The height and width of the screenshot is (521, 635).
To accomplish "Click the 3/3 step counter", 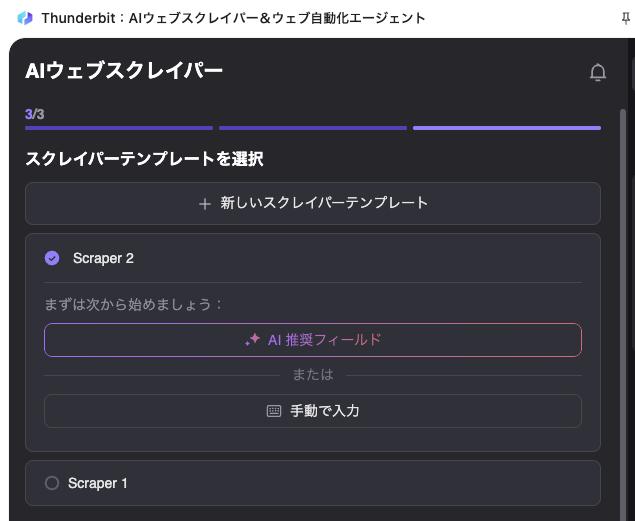I will coord(35,114).
